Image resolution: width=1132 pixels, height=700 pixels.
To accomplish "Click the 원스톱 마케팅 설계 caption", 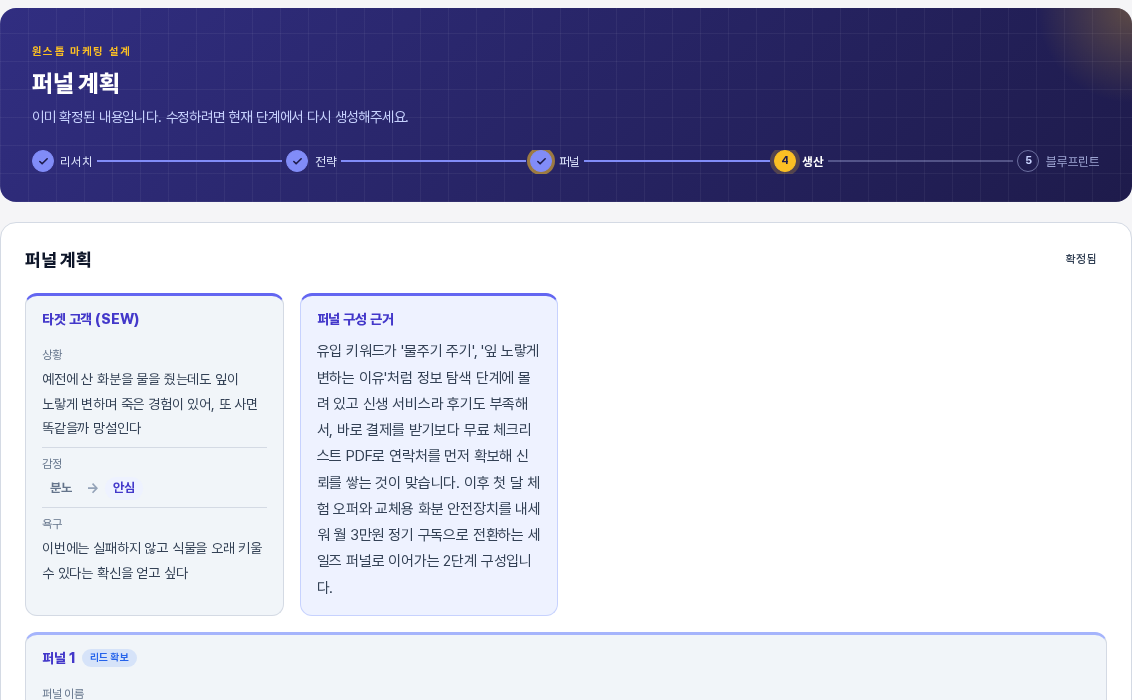I will (81, 51).
